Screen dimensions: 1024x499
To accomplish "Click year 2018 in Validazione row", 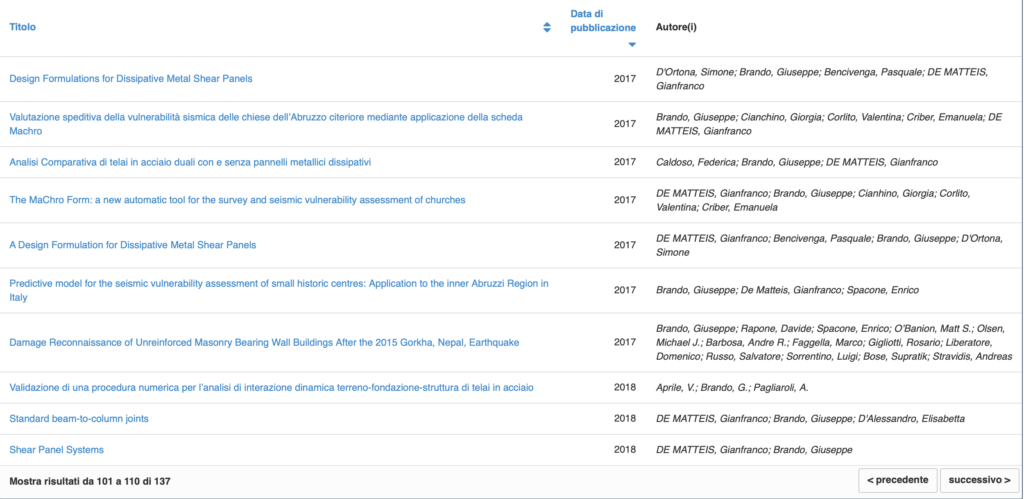I will coord(624,387).
